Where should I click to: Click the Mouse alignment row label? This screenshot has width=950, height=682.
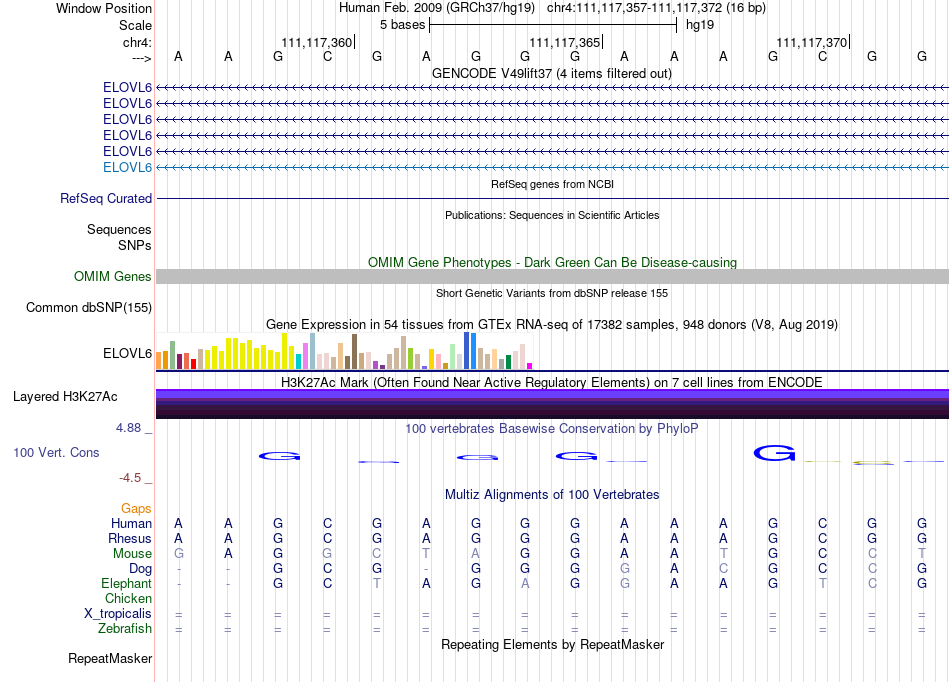coord(132,554)
